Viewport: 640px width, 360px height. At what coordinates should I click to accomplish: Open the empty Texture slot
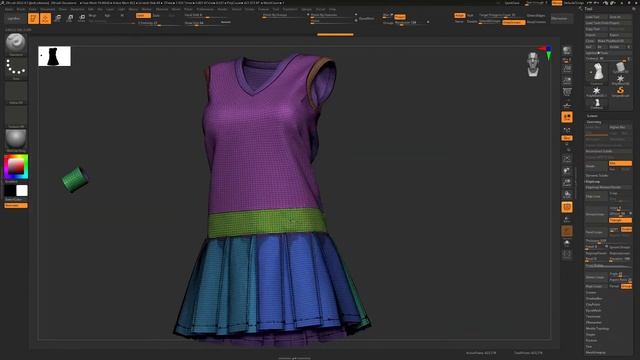(x=16, y=116)
